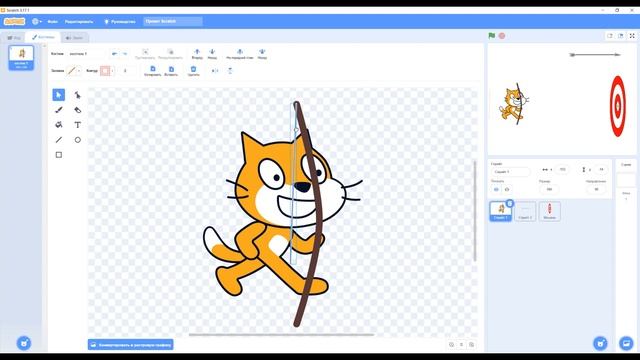Delete the selected shape
Image resolution: width=640 pixels, height=360 pixels.
[193, 71]
